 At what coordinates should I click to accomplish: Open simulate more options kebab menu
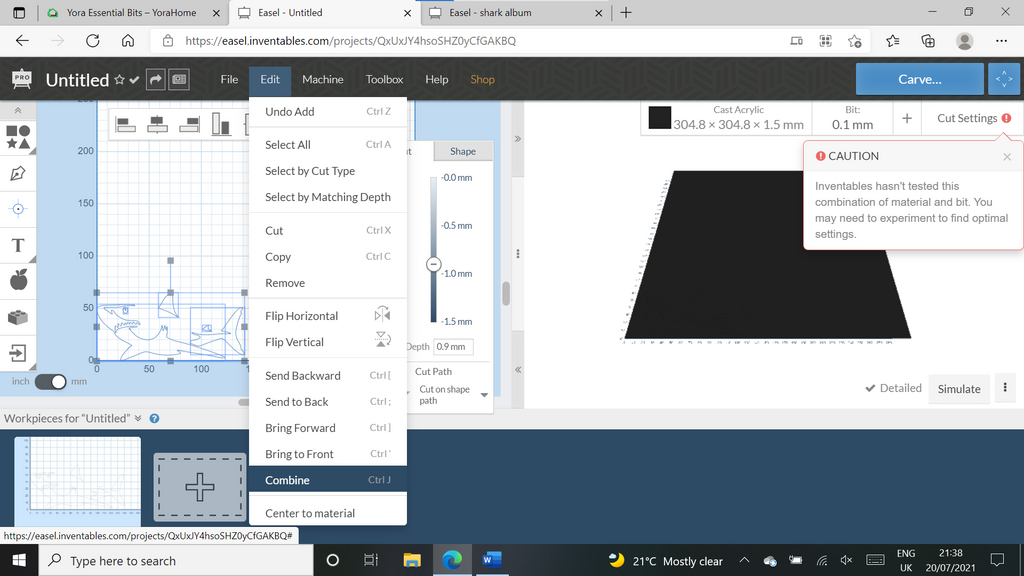point(1005,388)
